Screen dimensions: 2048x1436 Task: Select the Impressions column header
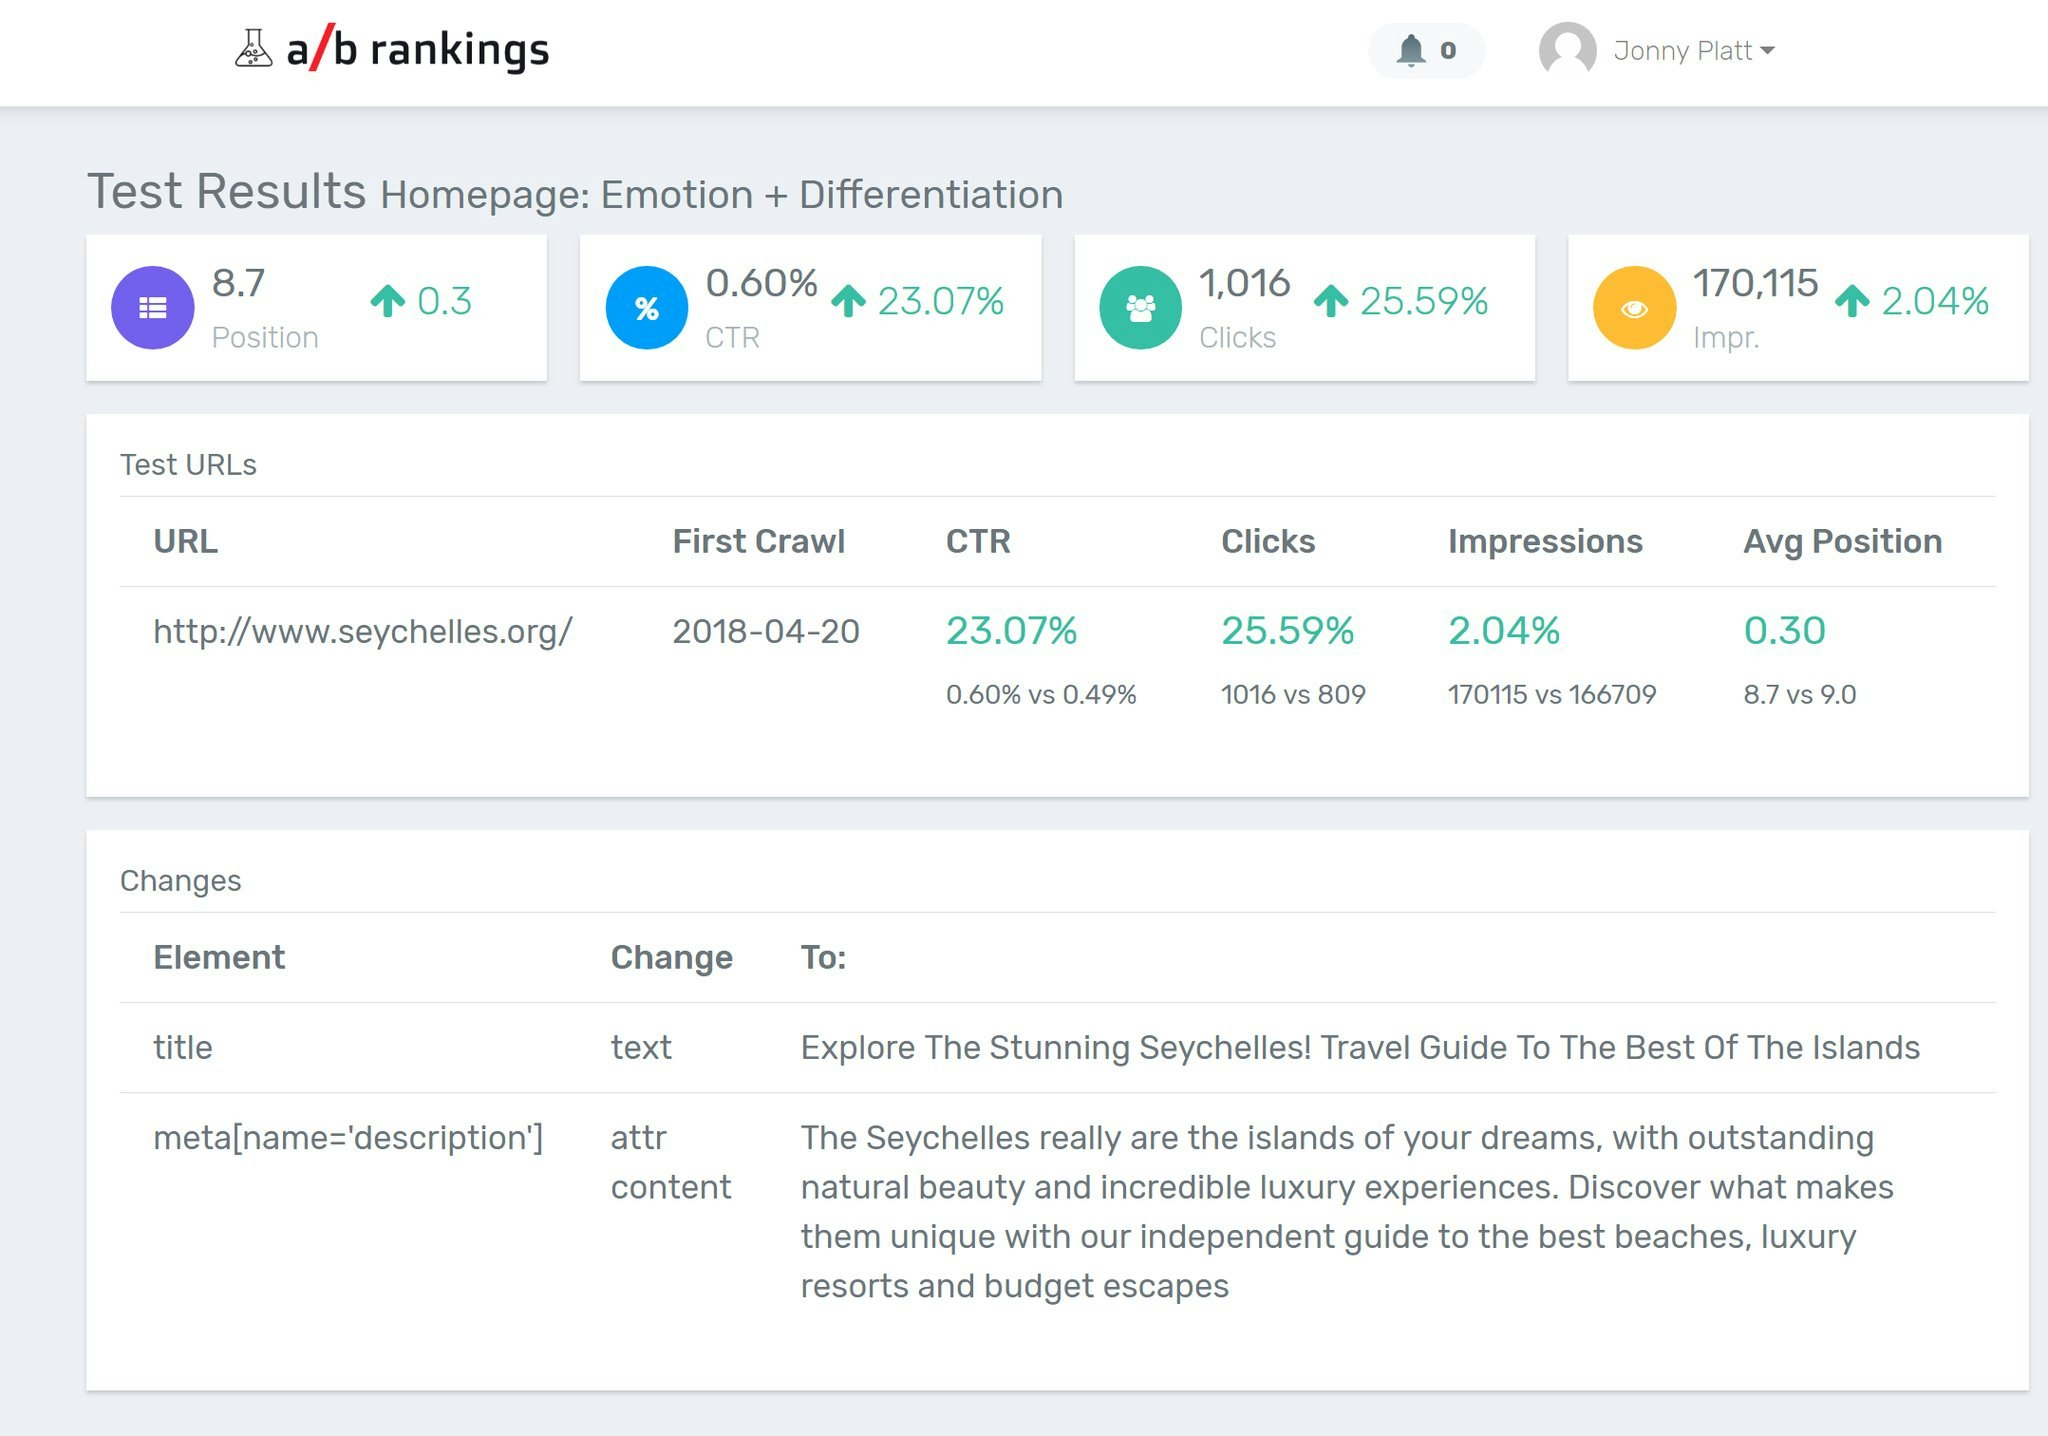pyautogui.click(x=1545, y=541)
